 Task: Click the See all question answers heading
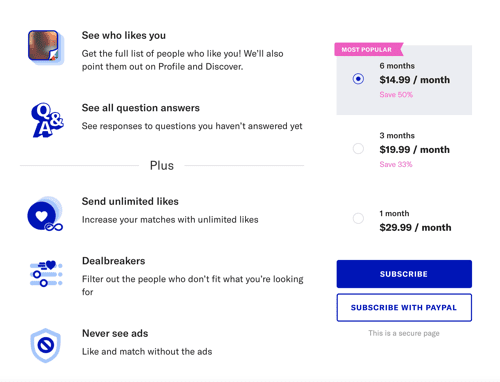141,108
